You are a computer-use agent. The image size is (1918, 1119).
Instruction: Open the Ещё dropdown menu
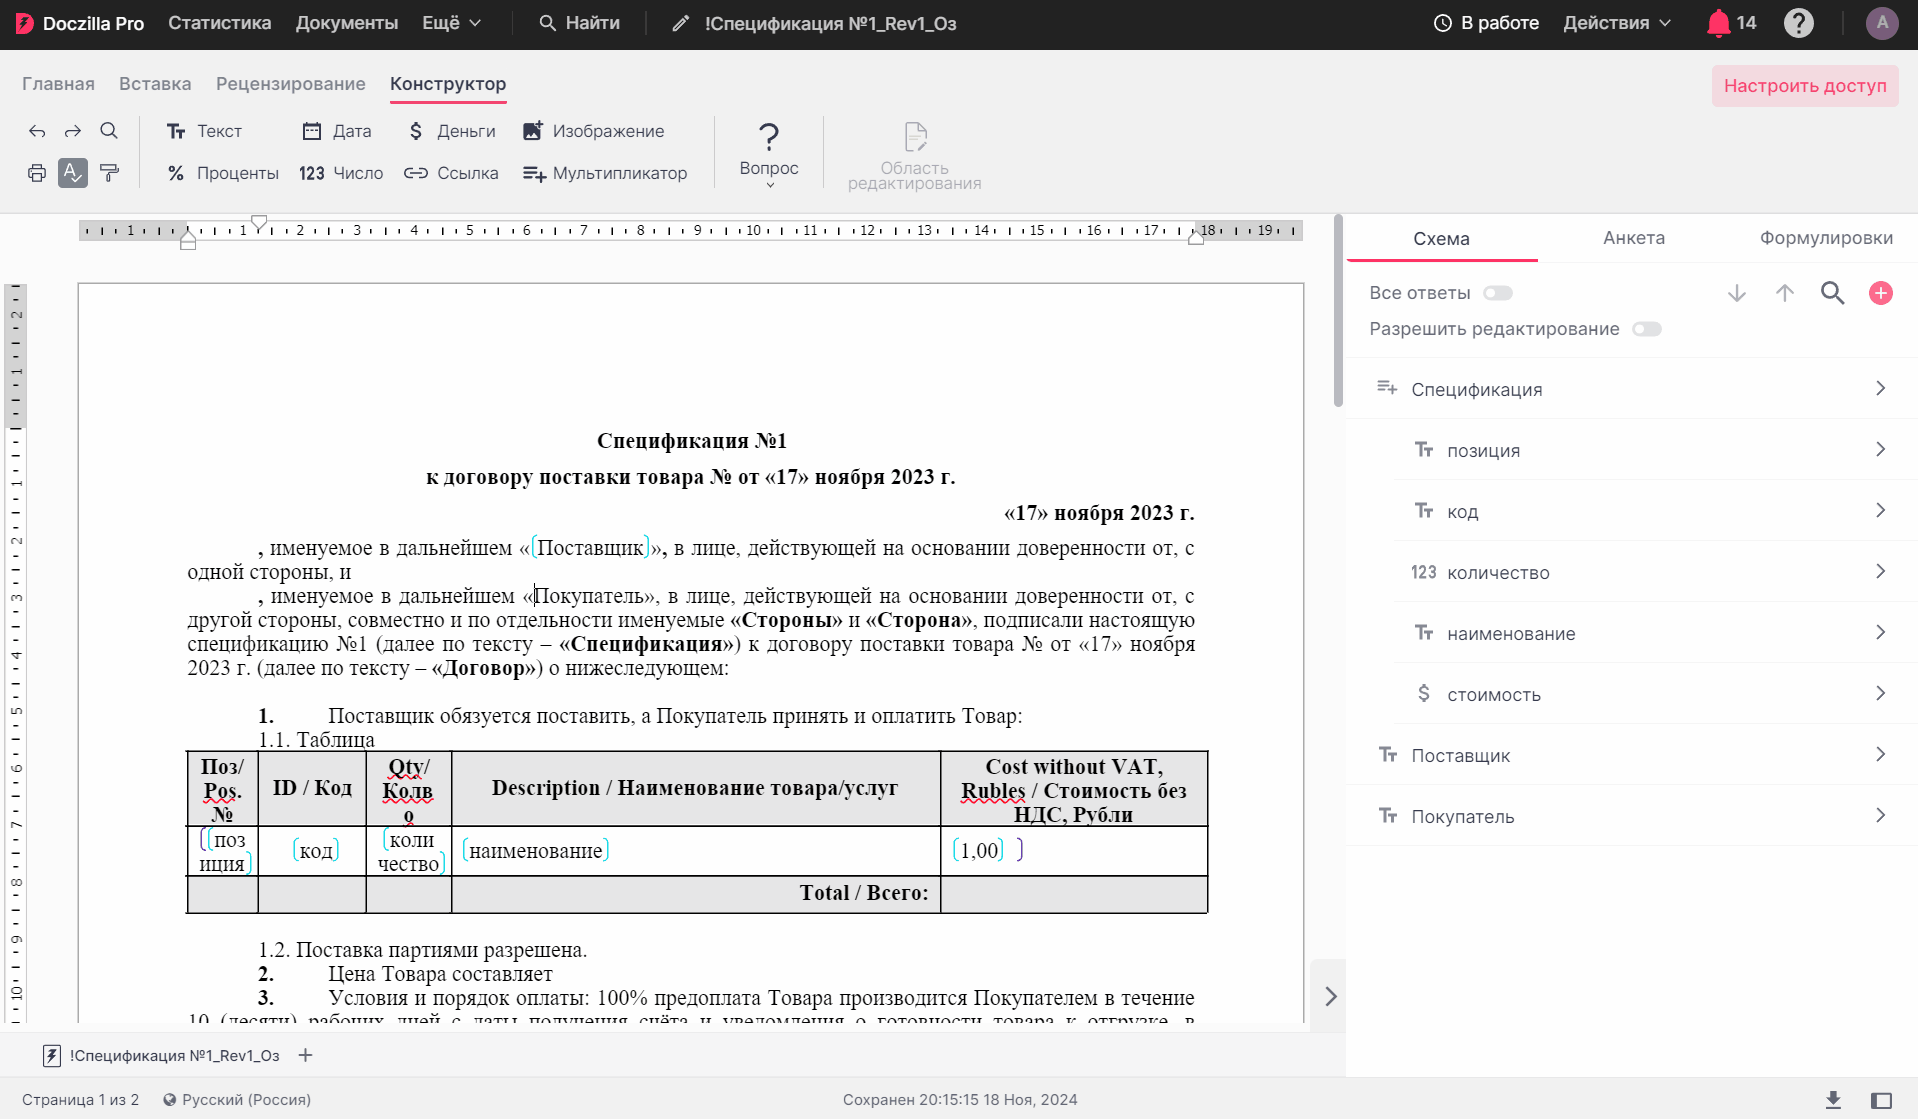[451, 23]
